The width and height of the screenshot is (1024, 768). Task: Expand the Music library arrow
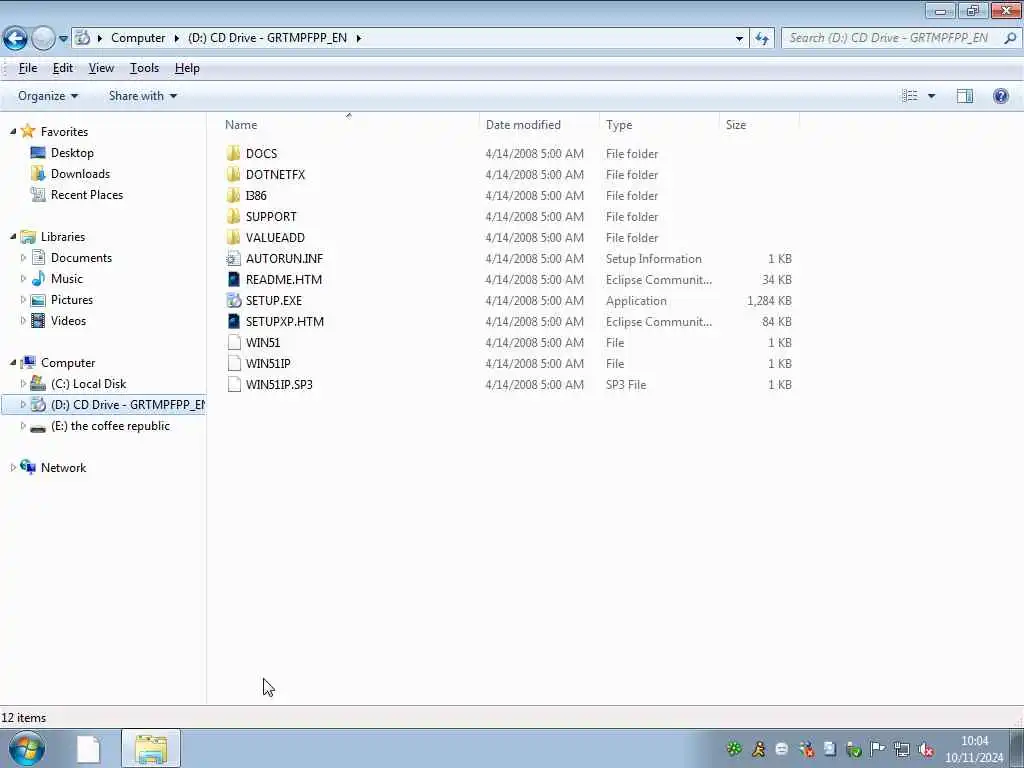click(x=23, y=279)
